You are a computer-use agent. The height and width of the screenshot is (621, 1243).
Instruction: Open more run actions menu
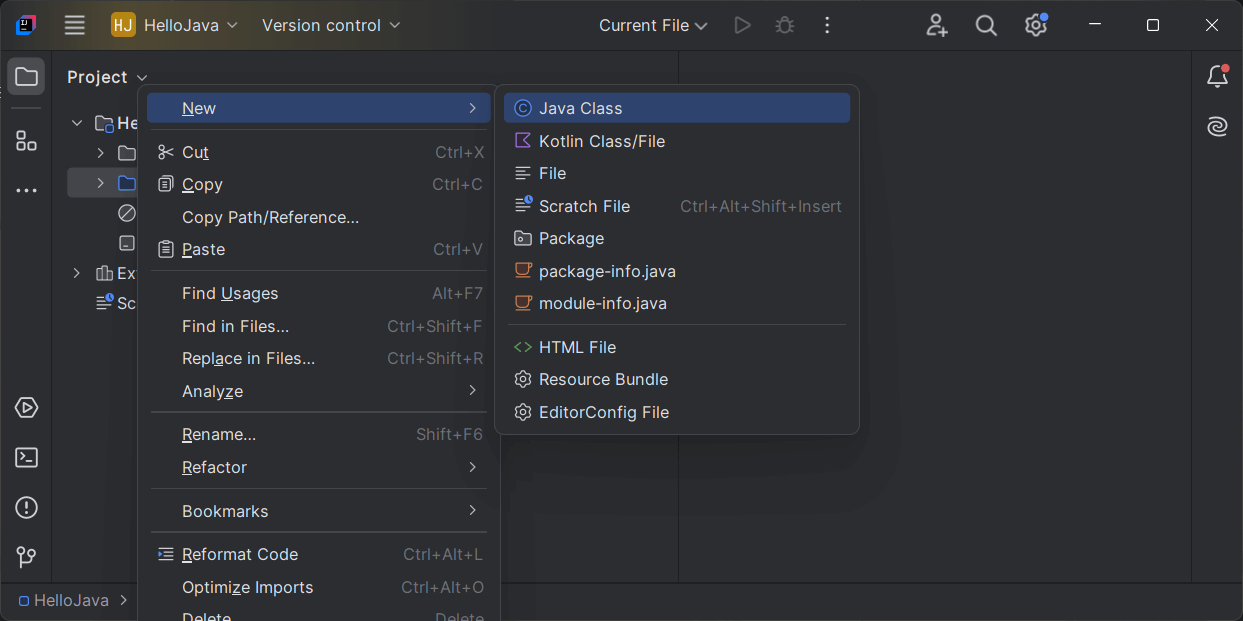tap(827, 25)
